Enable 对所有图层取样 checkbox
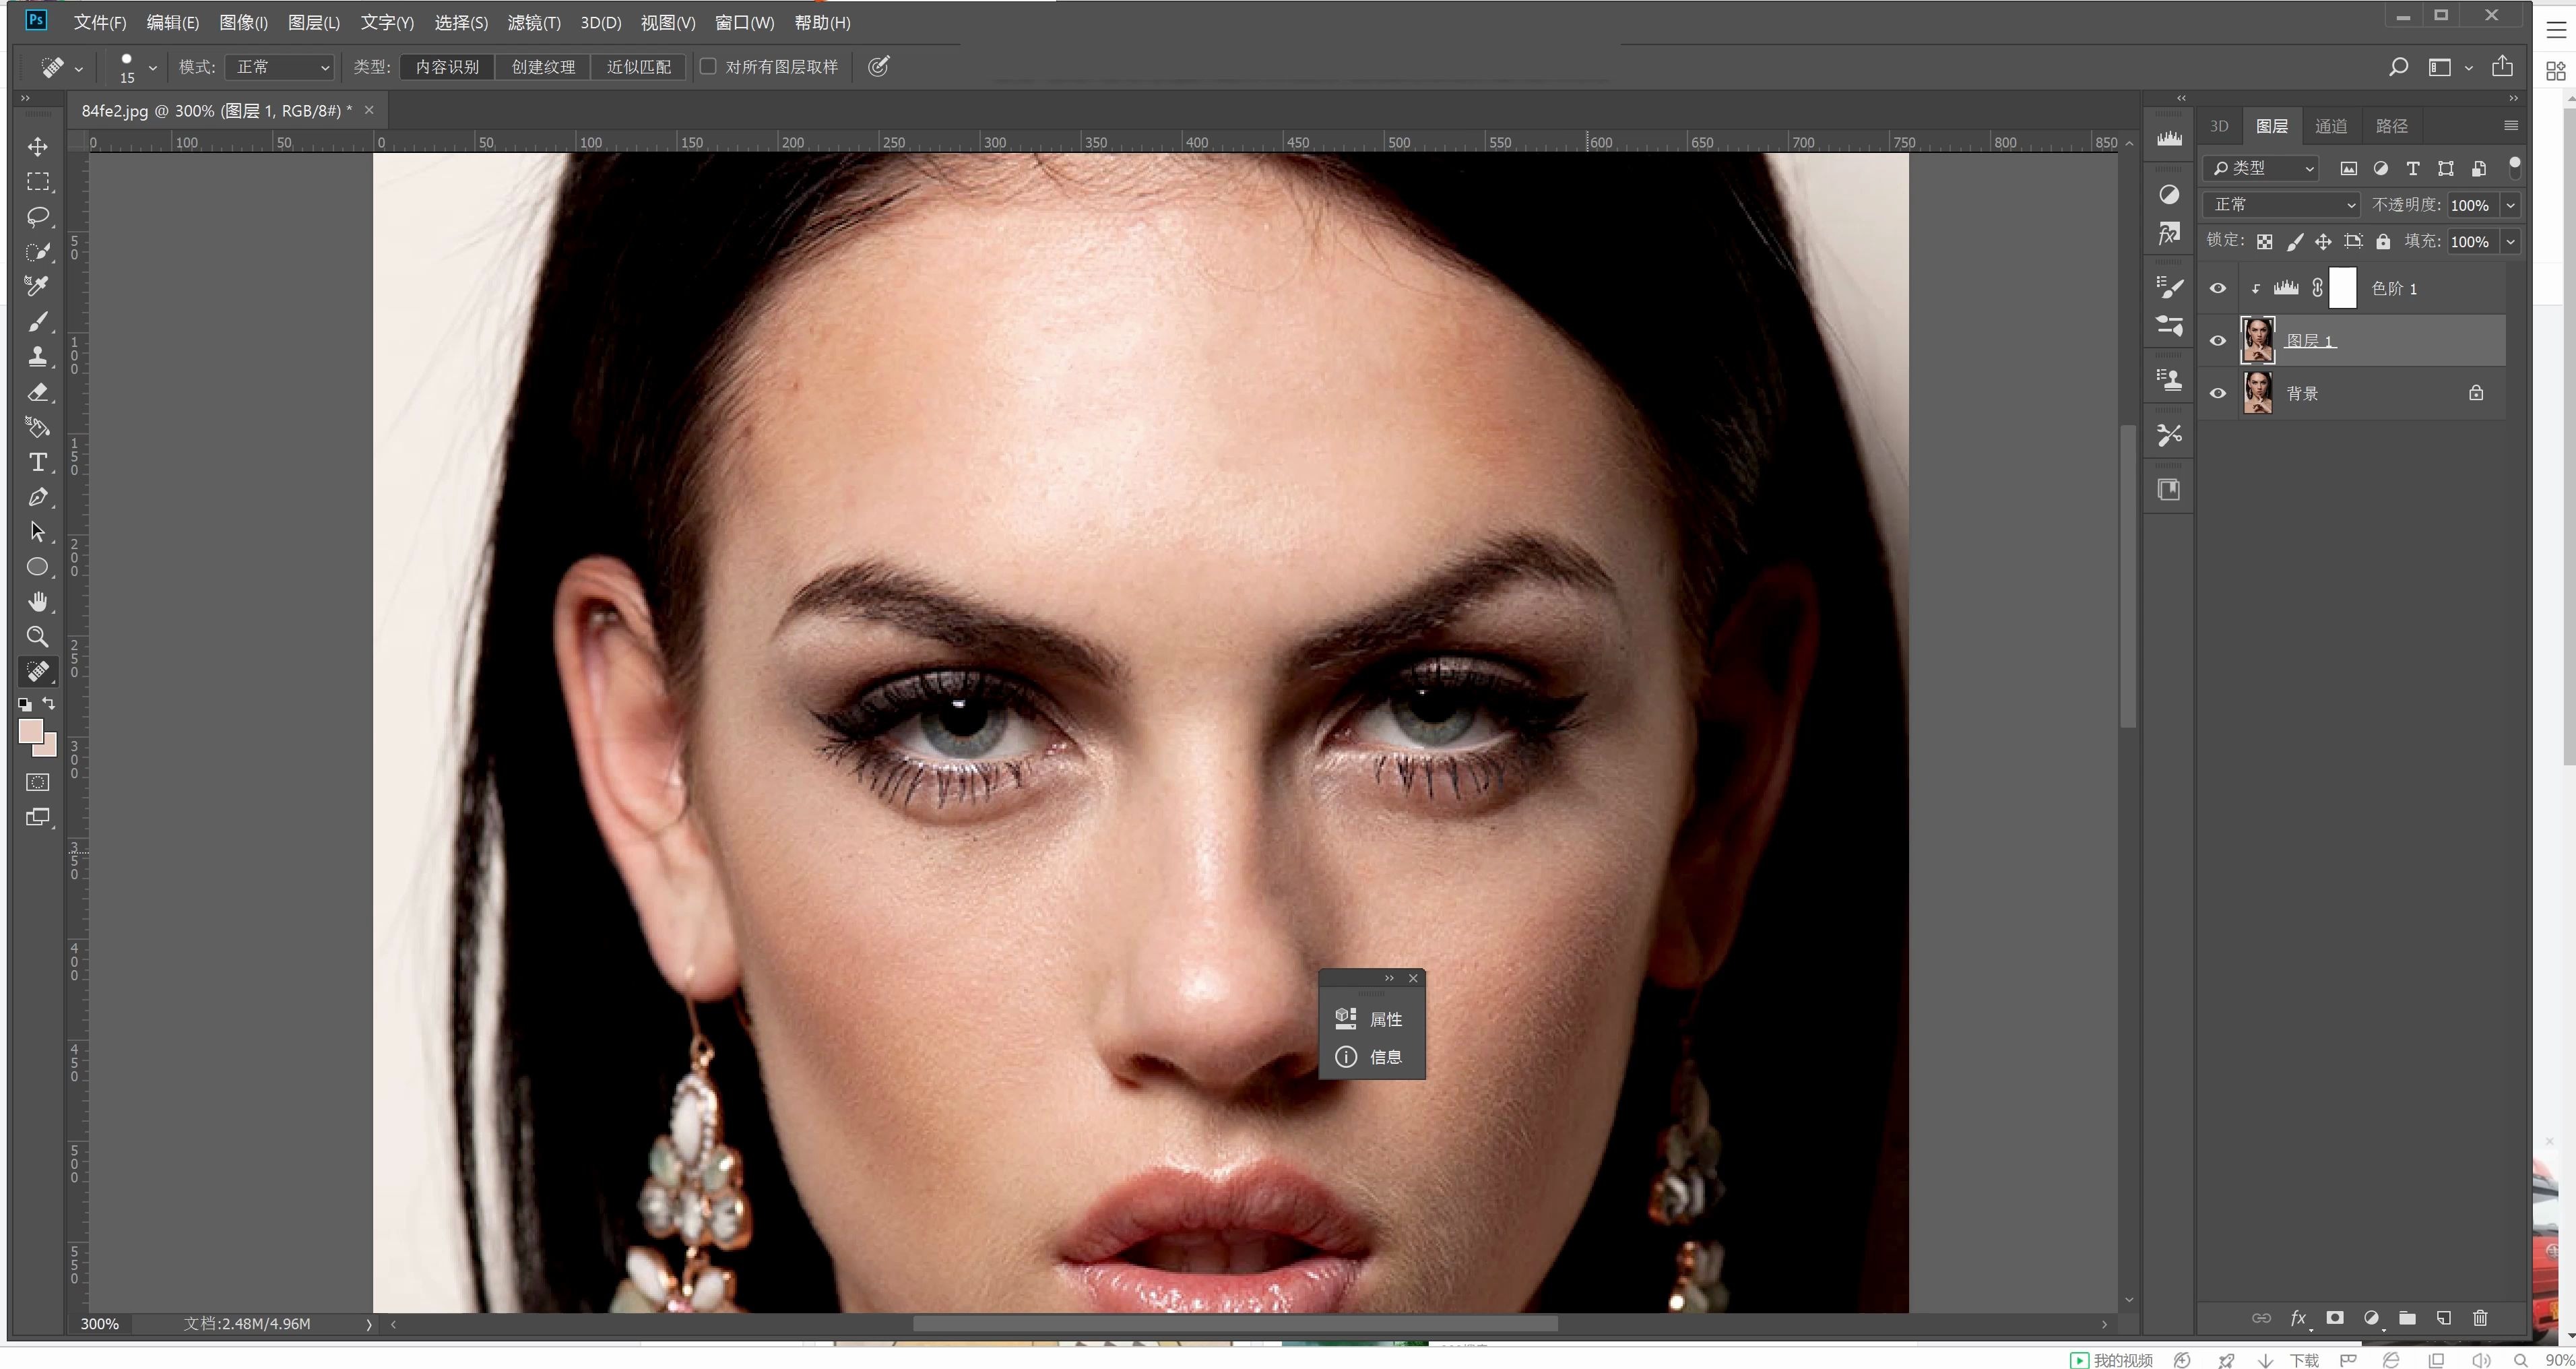 (708, 67)
